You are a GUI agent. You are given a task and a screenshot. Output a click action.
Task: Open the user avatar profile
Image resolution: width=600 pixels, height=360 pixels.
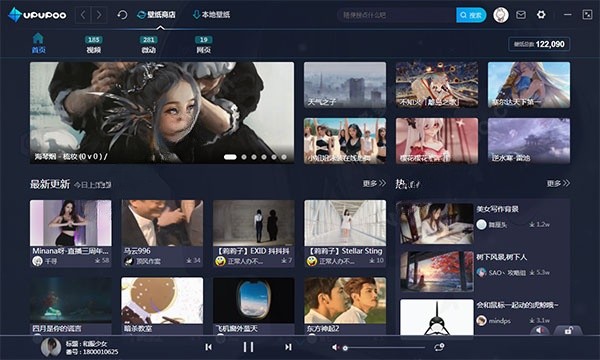click(501, 15)
